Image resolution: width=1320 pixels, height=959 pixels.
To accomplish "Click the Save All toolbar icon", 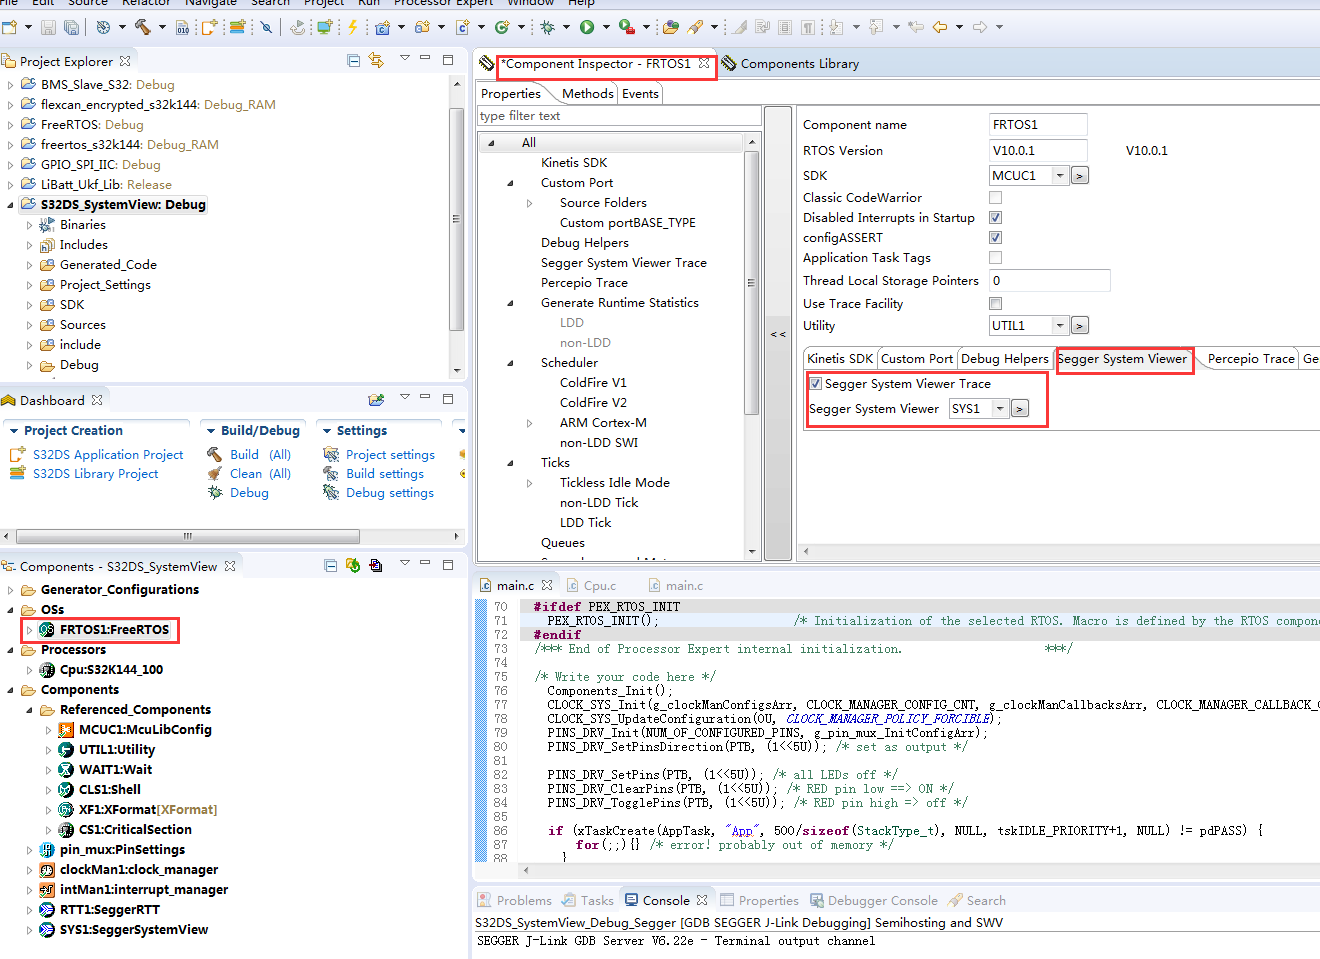I will (72, 27).
